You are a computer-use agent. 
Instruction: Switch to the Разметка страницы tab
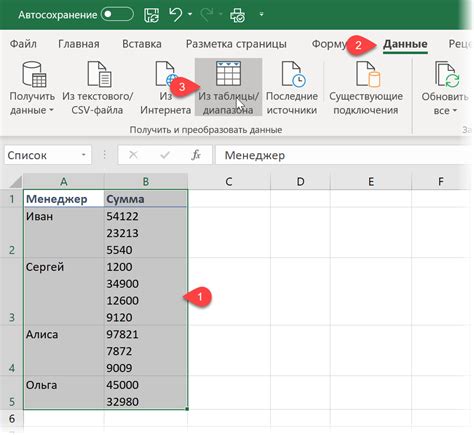pyautogui.click(x=236, y=44)
